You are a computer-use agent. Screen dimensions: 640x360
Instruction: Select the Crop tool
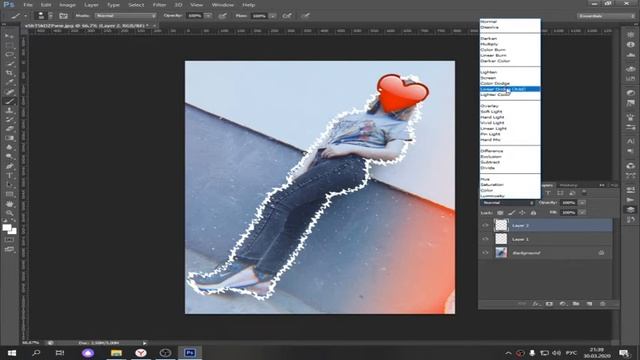click(9, 73)
